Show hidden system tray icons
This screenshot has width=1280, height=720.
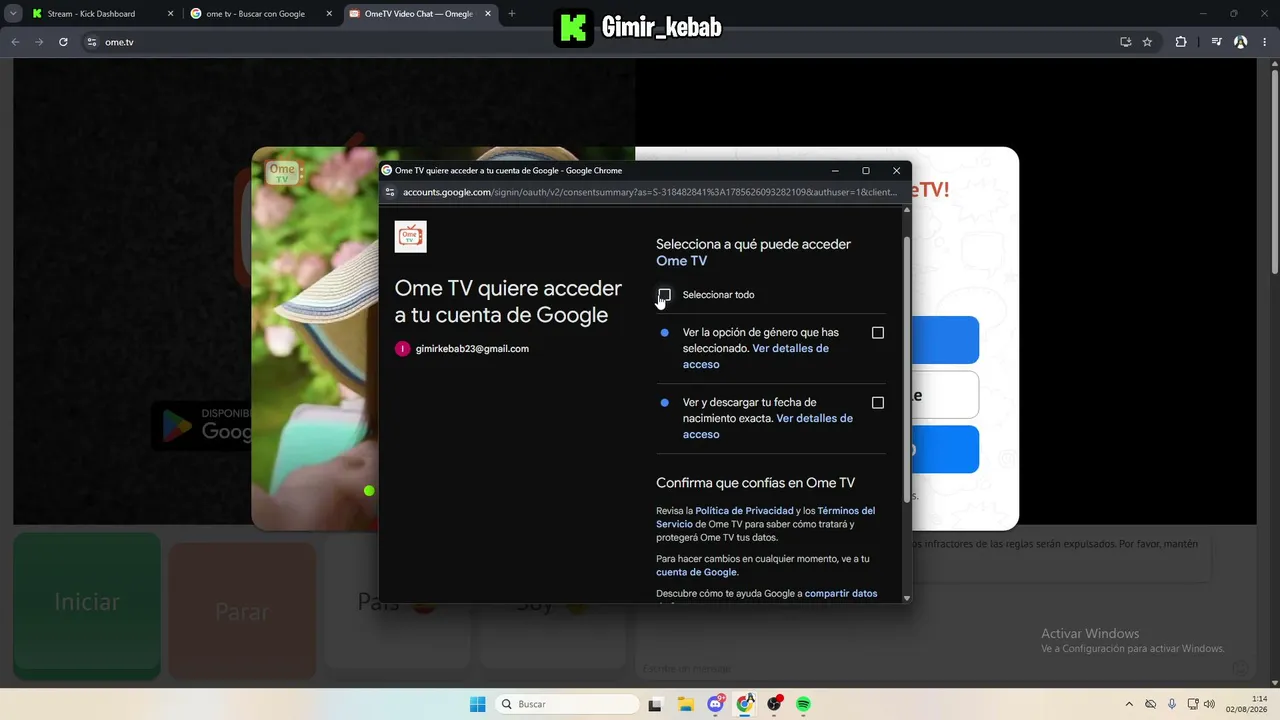point(1129,704)
